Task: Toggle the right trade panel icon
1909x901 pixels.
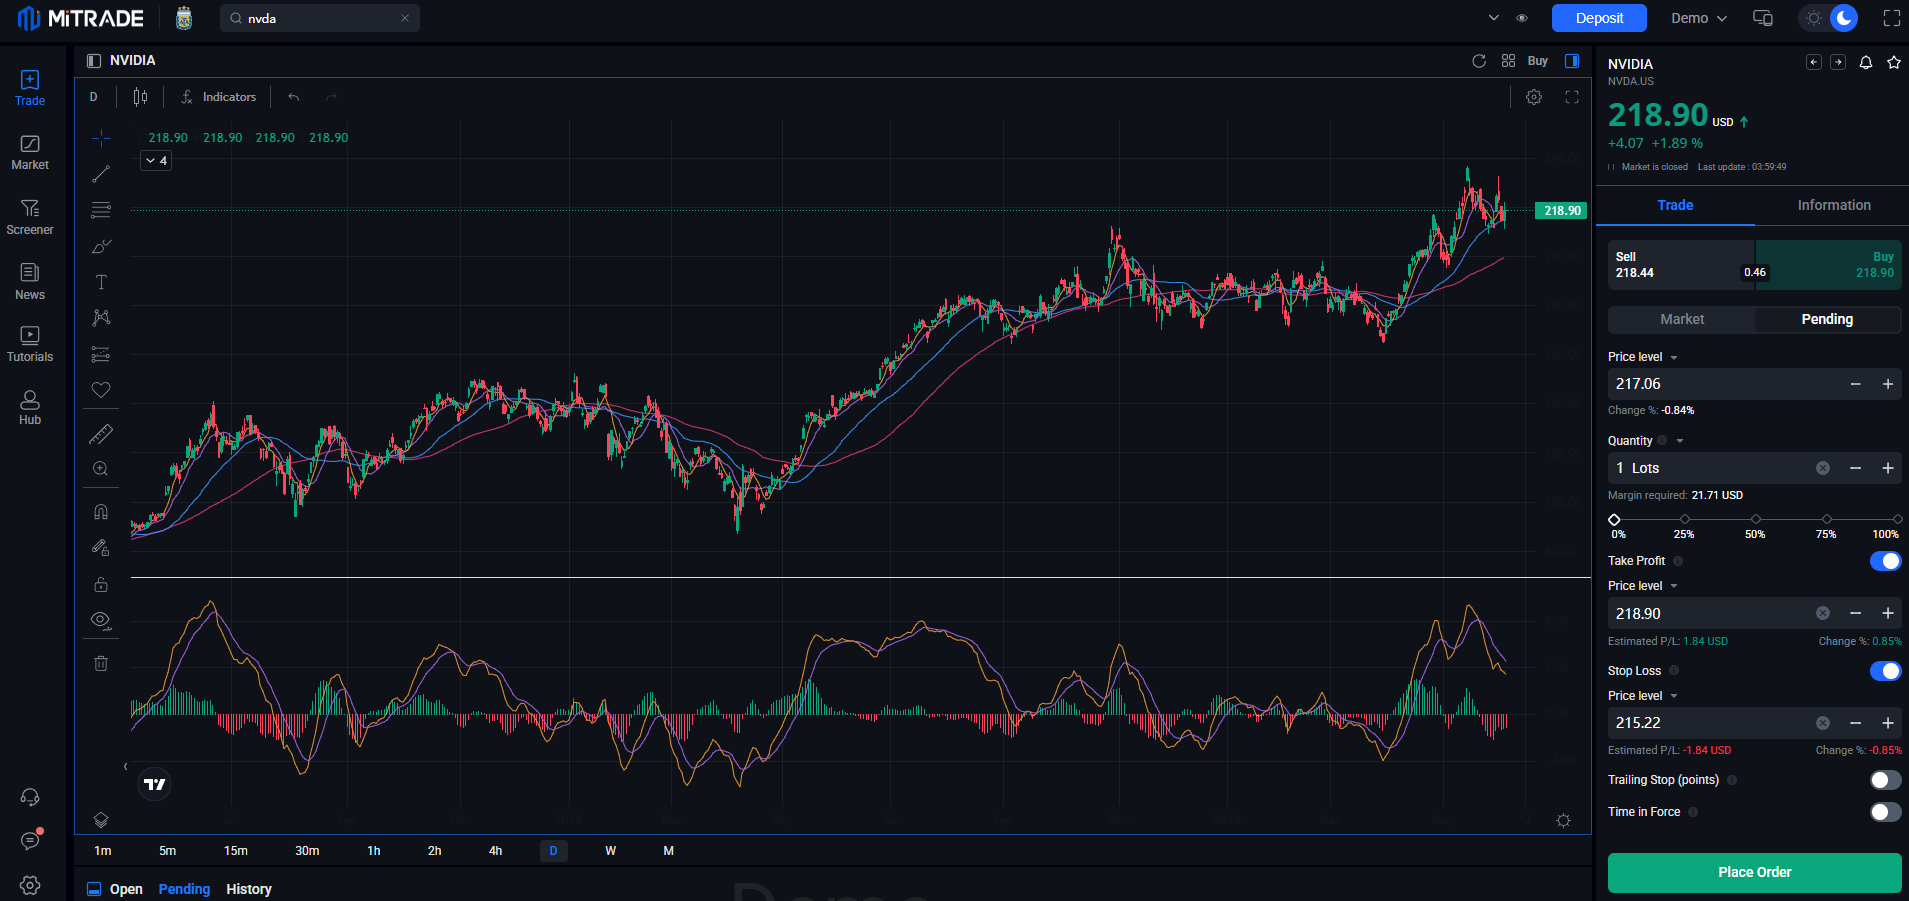Action: [x=1572, y=61]
